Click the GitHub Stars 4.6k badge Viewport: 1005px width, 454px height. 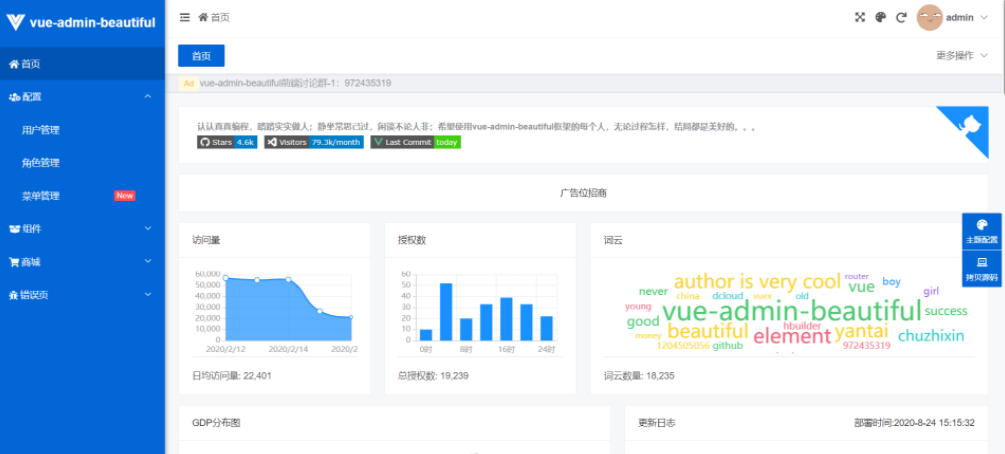pyautogui.click(x=227, y=142)
